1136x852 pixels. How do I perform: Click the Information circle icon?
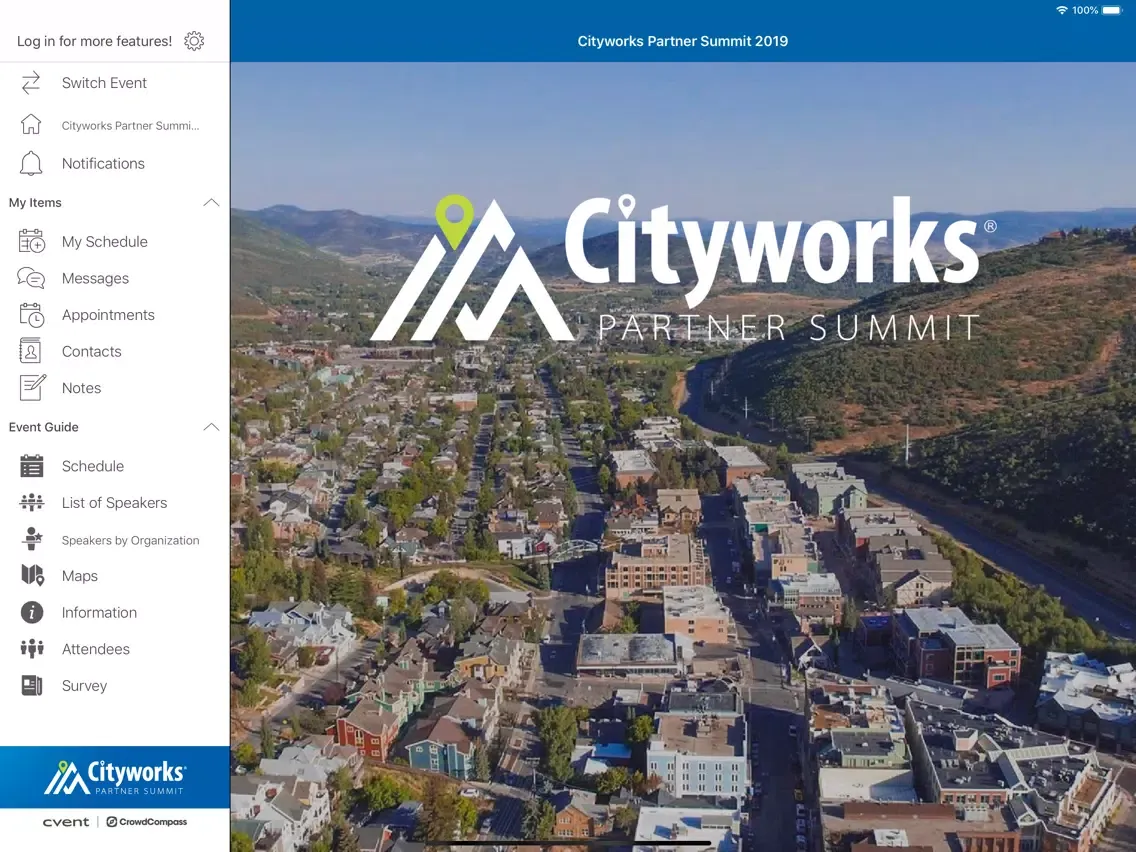(31, 613)
